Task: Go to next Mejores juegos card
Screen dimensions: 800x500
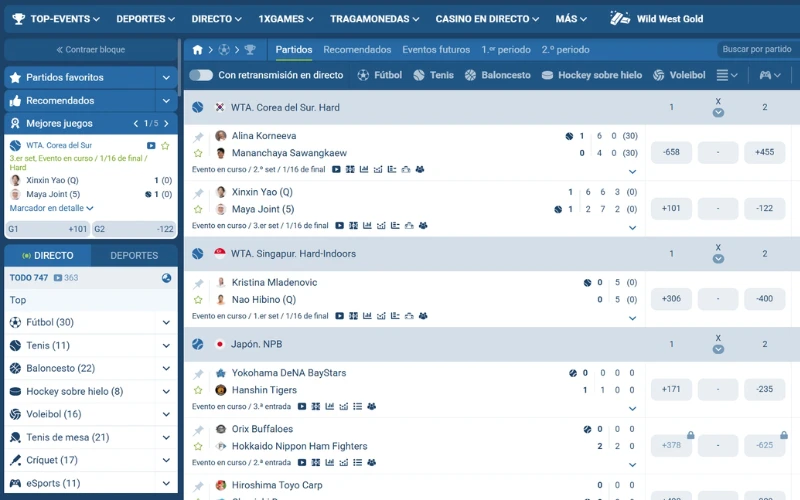Action: [166, 123]
